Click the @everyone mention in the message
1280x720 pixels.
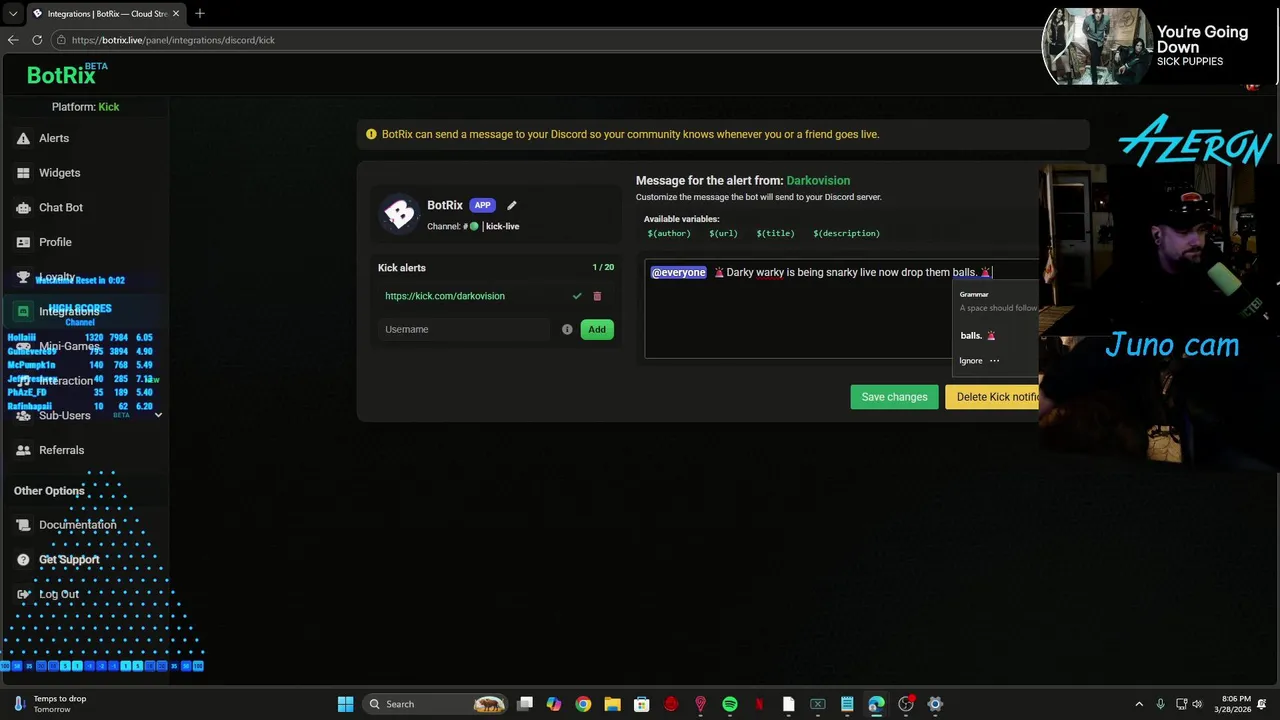[x=678, y=272]
